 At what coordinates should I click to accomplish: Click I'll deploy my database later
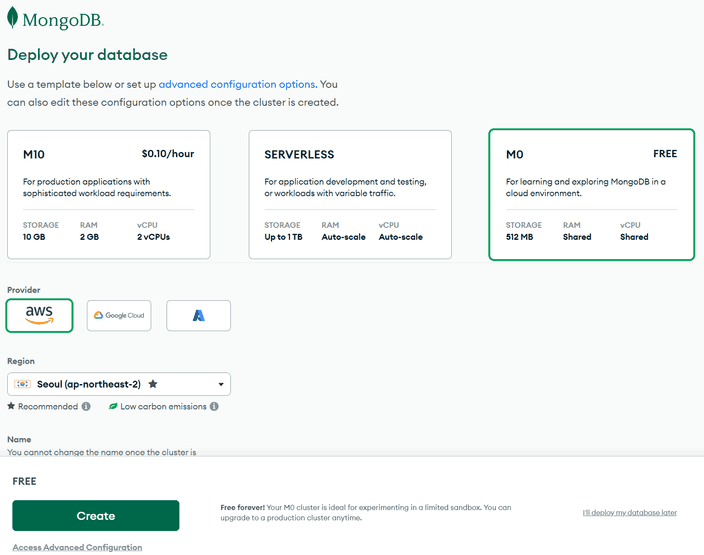point(629,512)
